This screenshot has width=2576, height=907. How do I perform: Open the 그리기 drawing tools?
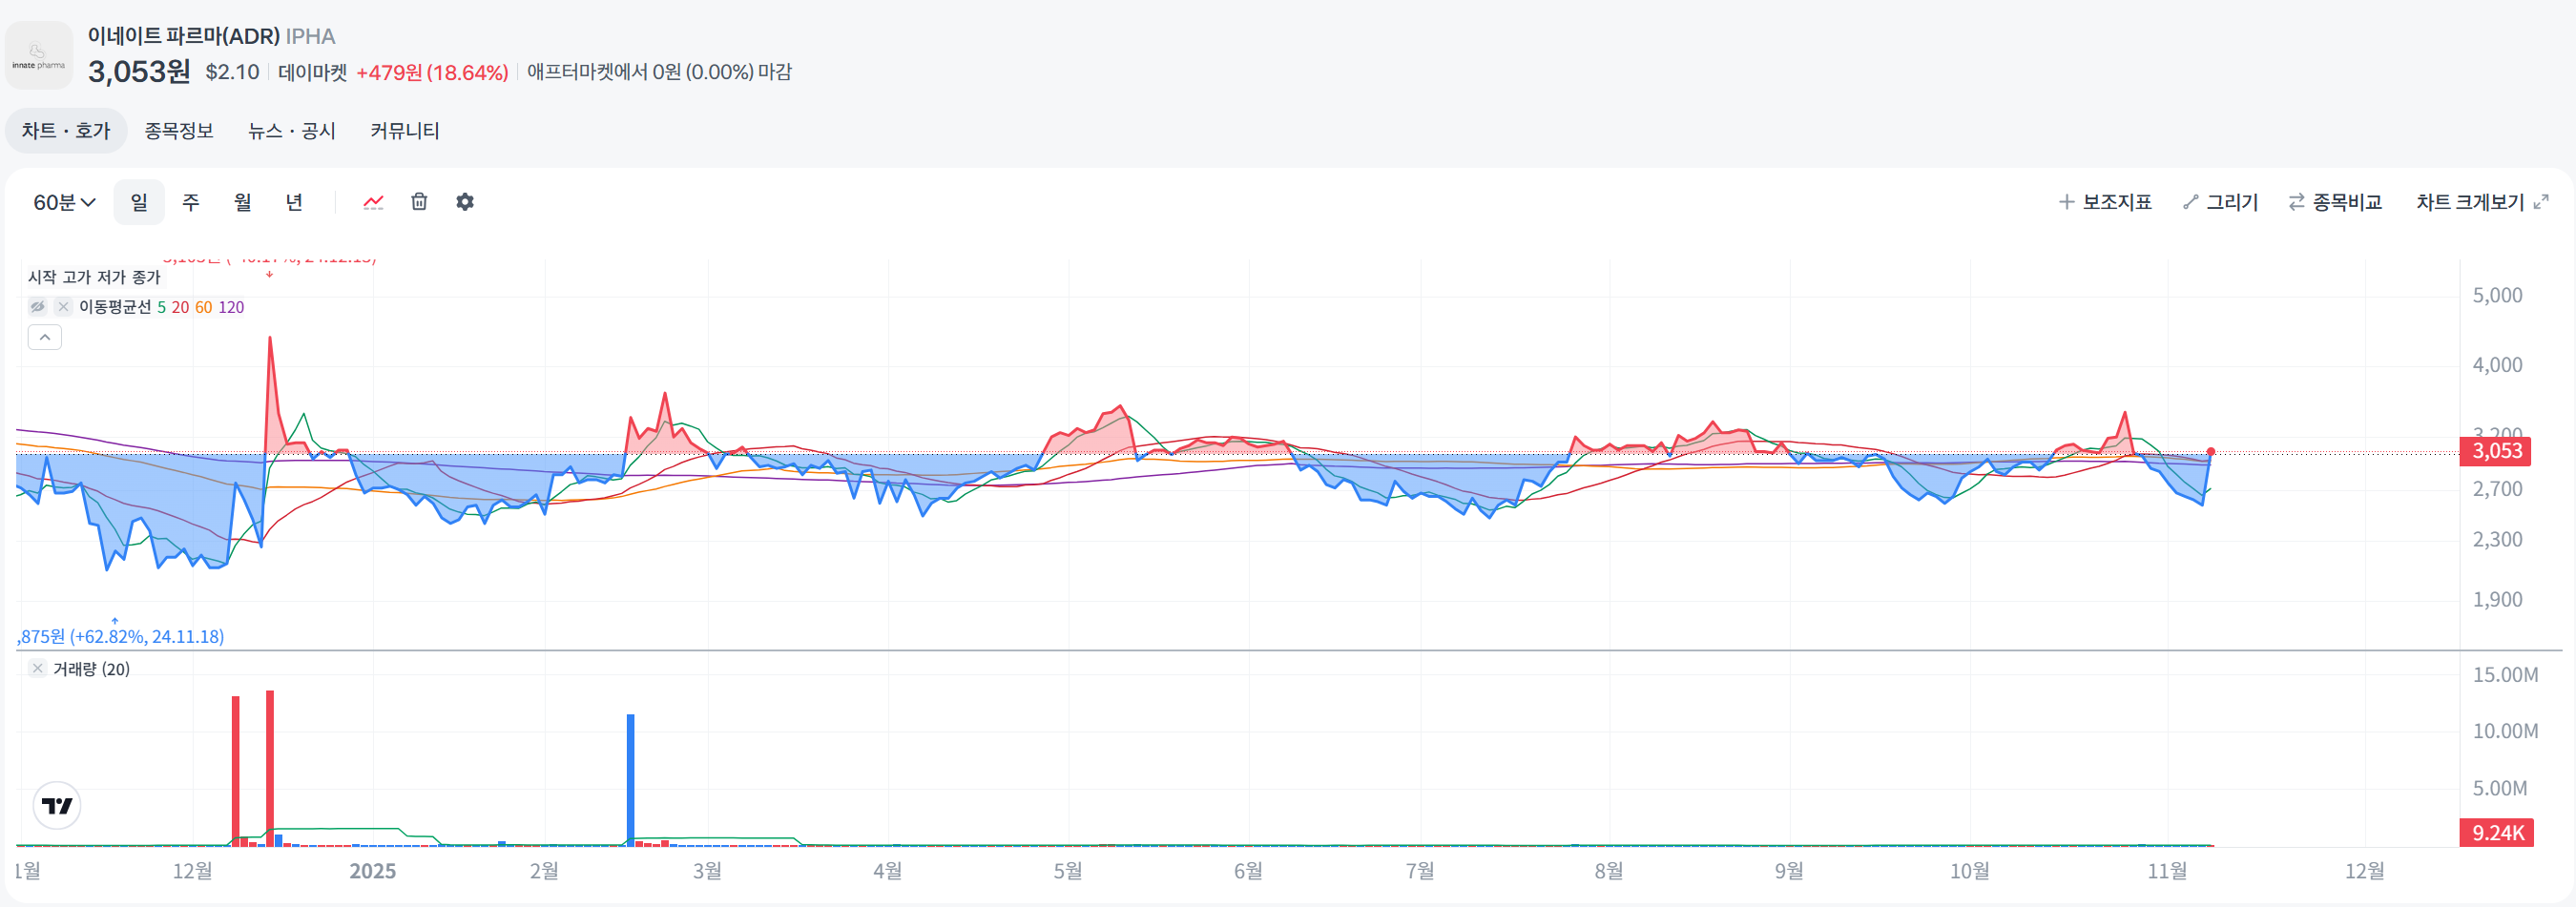[2220, 203]
